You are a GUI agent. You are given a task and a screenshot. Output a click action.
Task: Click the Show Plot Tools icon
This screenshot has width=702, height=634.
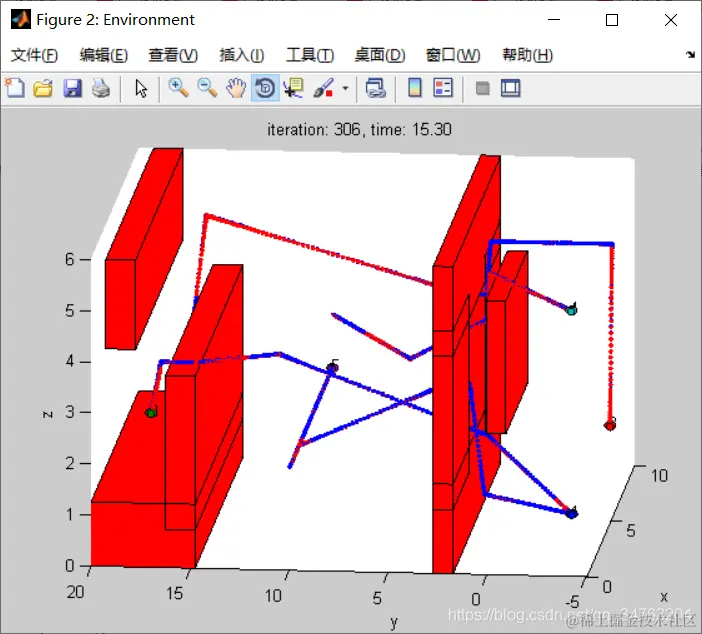coord(510,88)
